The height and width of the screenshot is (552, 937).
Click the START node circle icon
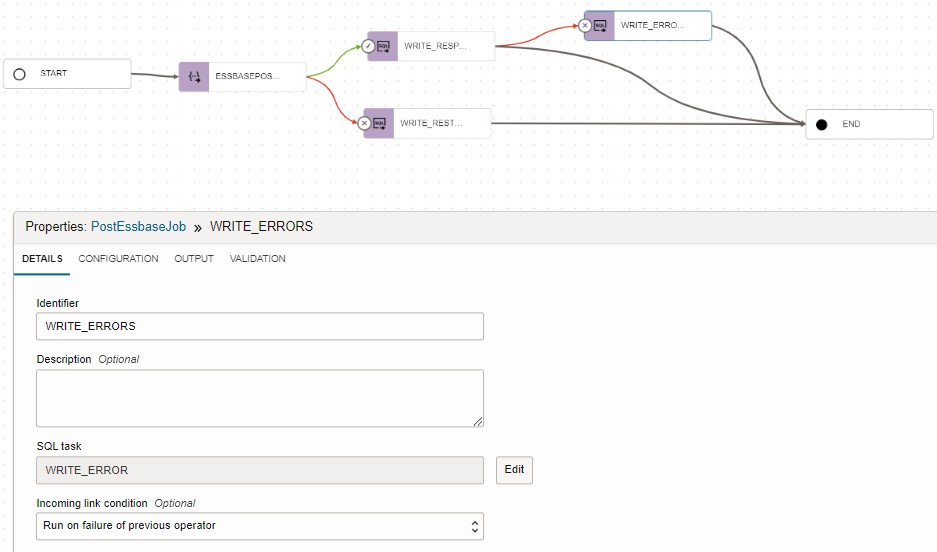coord(19,74)
